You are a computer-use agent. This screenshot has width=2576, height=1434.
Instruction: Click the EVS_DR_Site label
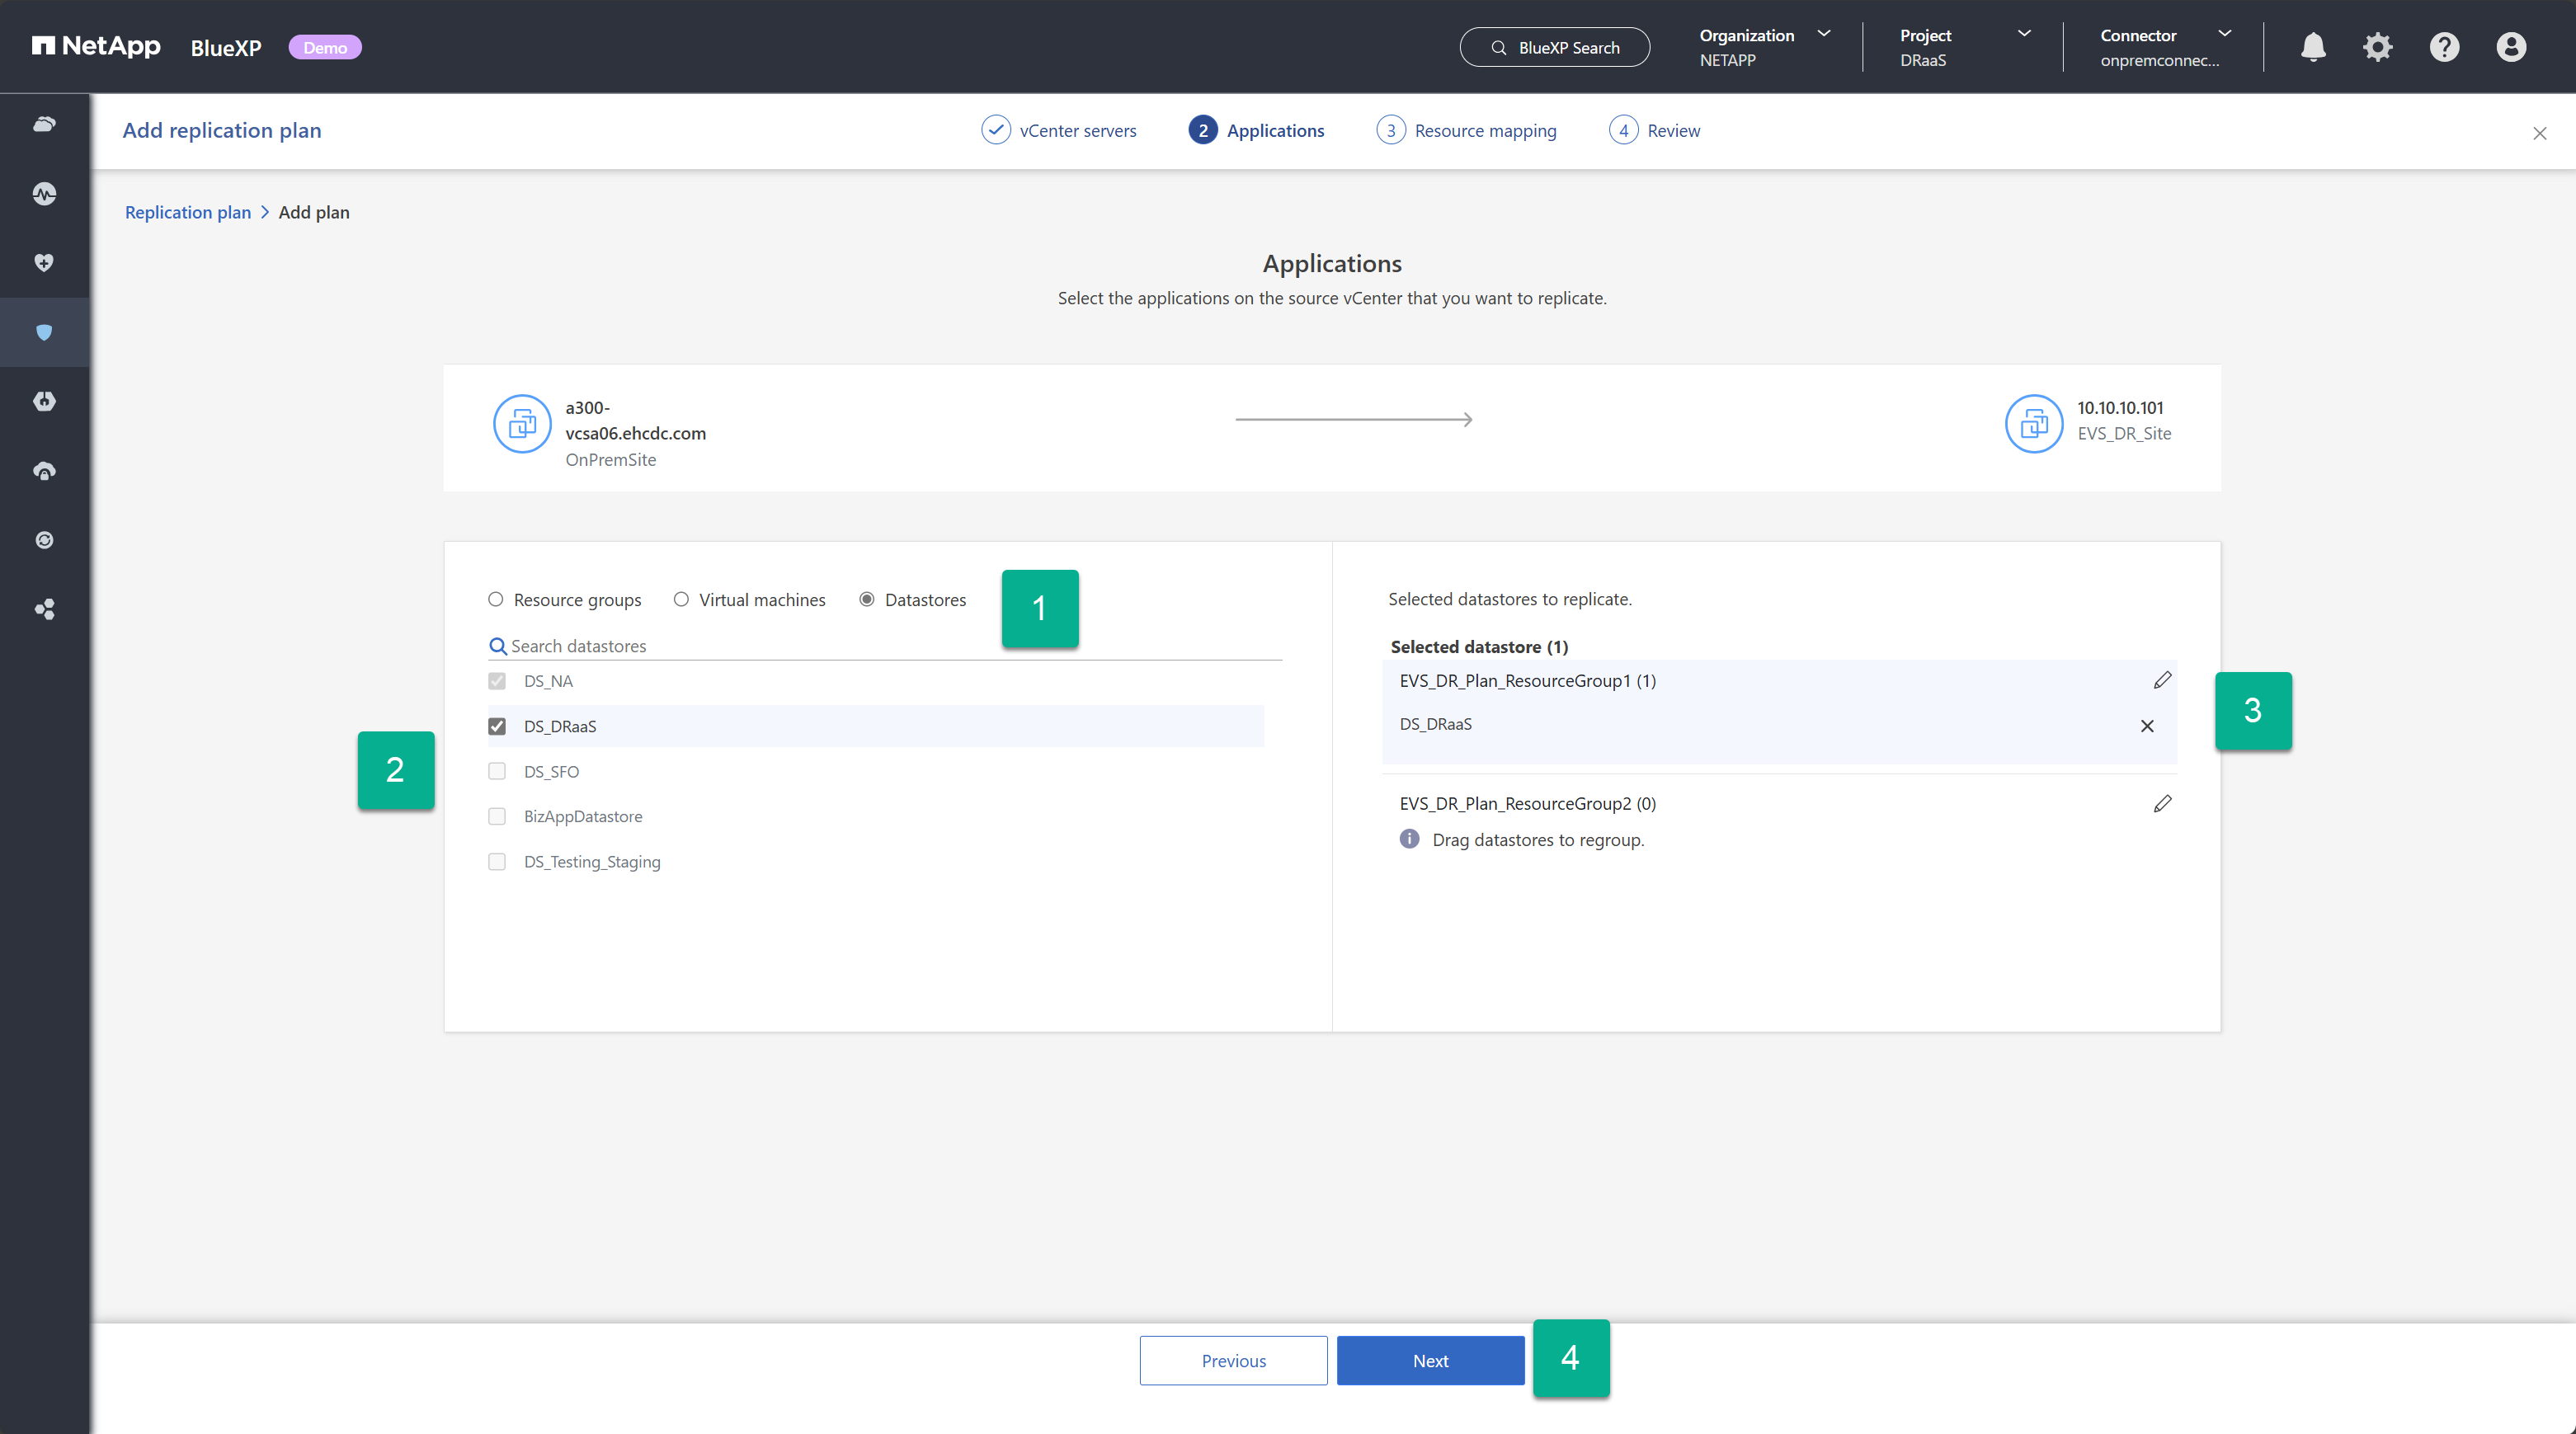(2124, 433)
